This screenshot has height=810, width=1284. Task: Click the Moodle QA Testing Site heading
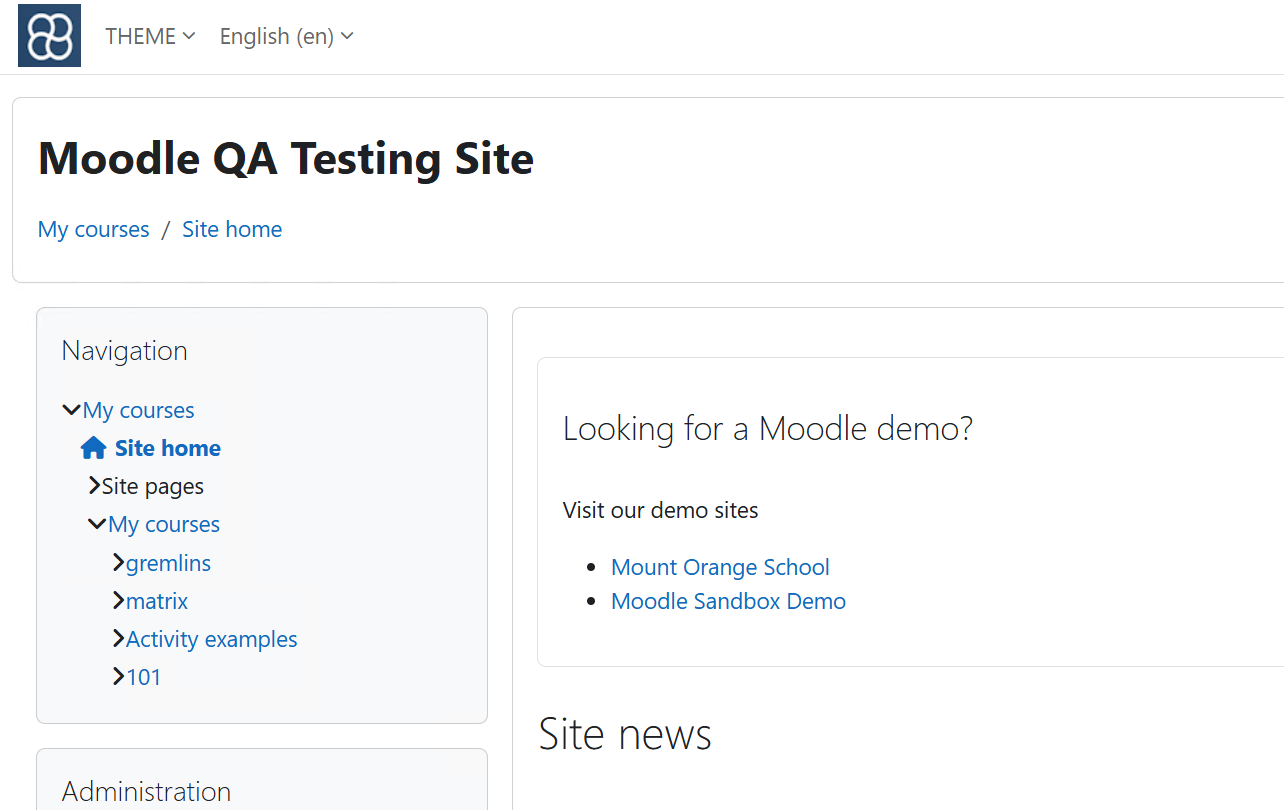[286, 158]
